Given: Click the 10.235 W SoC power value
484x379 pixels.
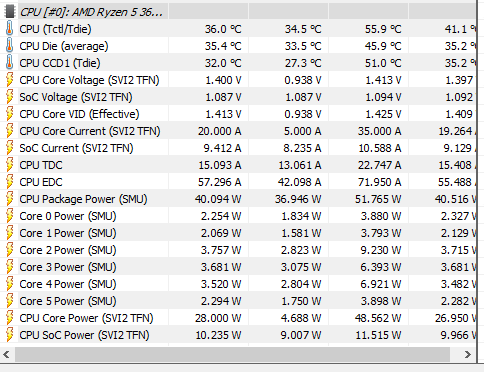Looking at the screenshot, I should 218,335.
